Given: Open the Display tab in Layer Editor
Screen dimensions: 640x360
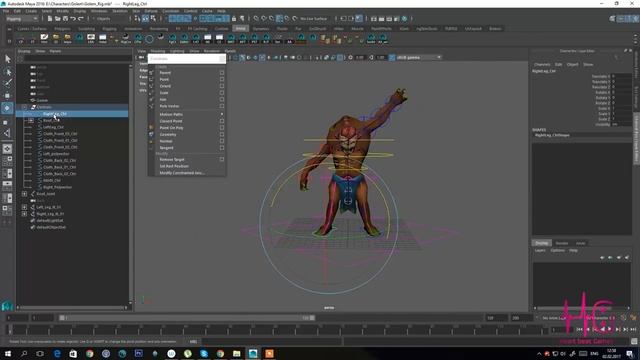Looking at the screenshot, I should point(542,243).
